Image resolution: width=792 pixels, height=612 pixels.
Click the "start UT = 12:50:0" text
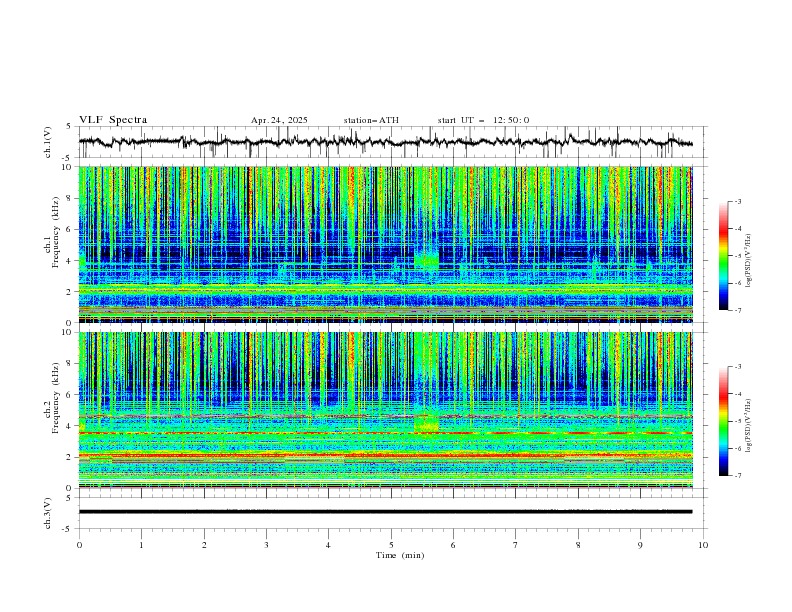pyautogui.click(x=483, y=120)
